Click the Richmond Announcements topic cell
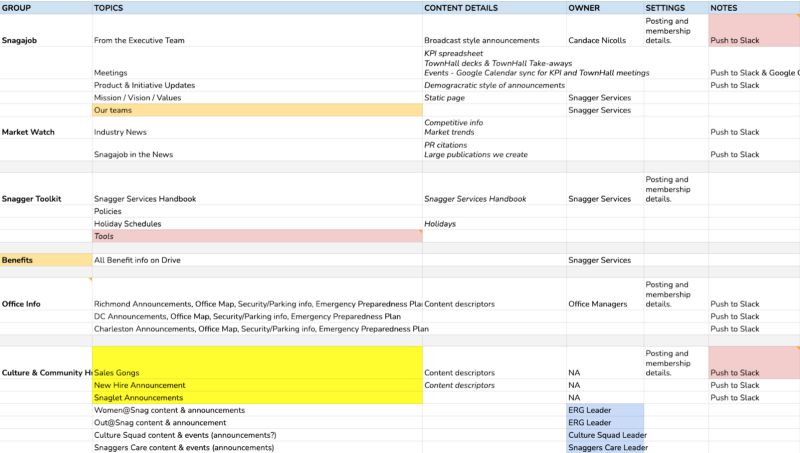Viewport: 800px width, 453px height. (x=257, y=294)
